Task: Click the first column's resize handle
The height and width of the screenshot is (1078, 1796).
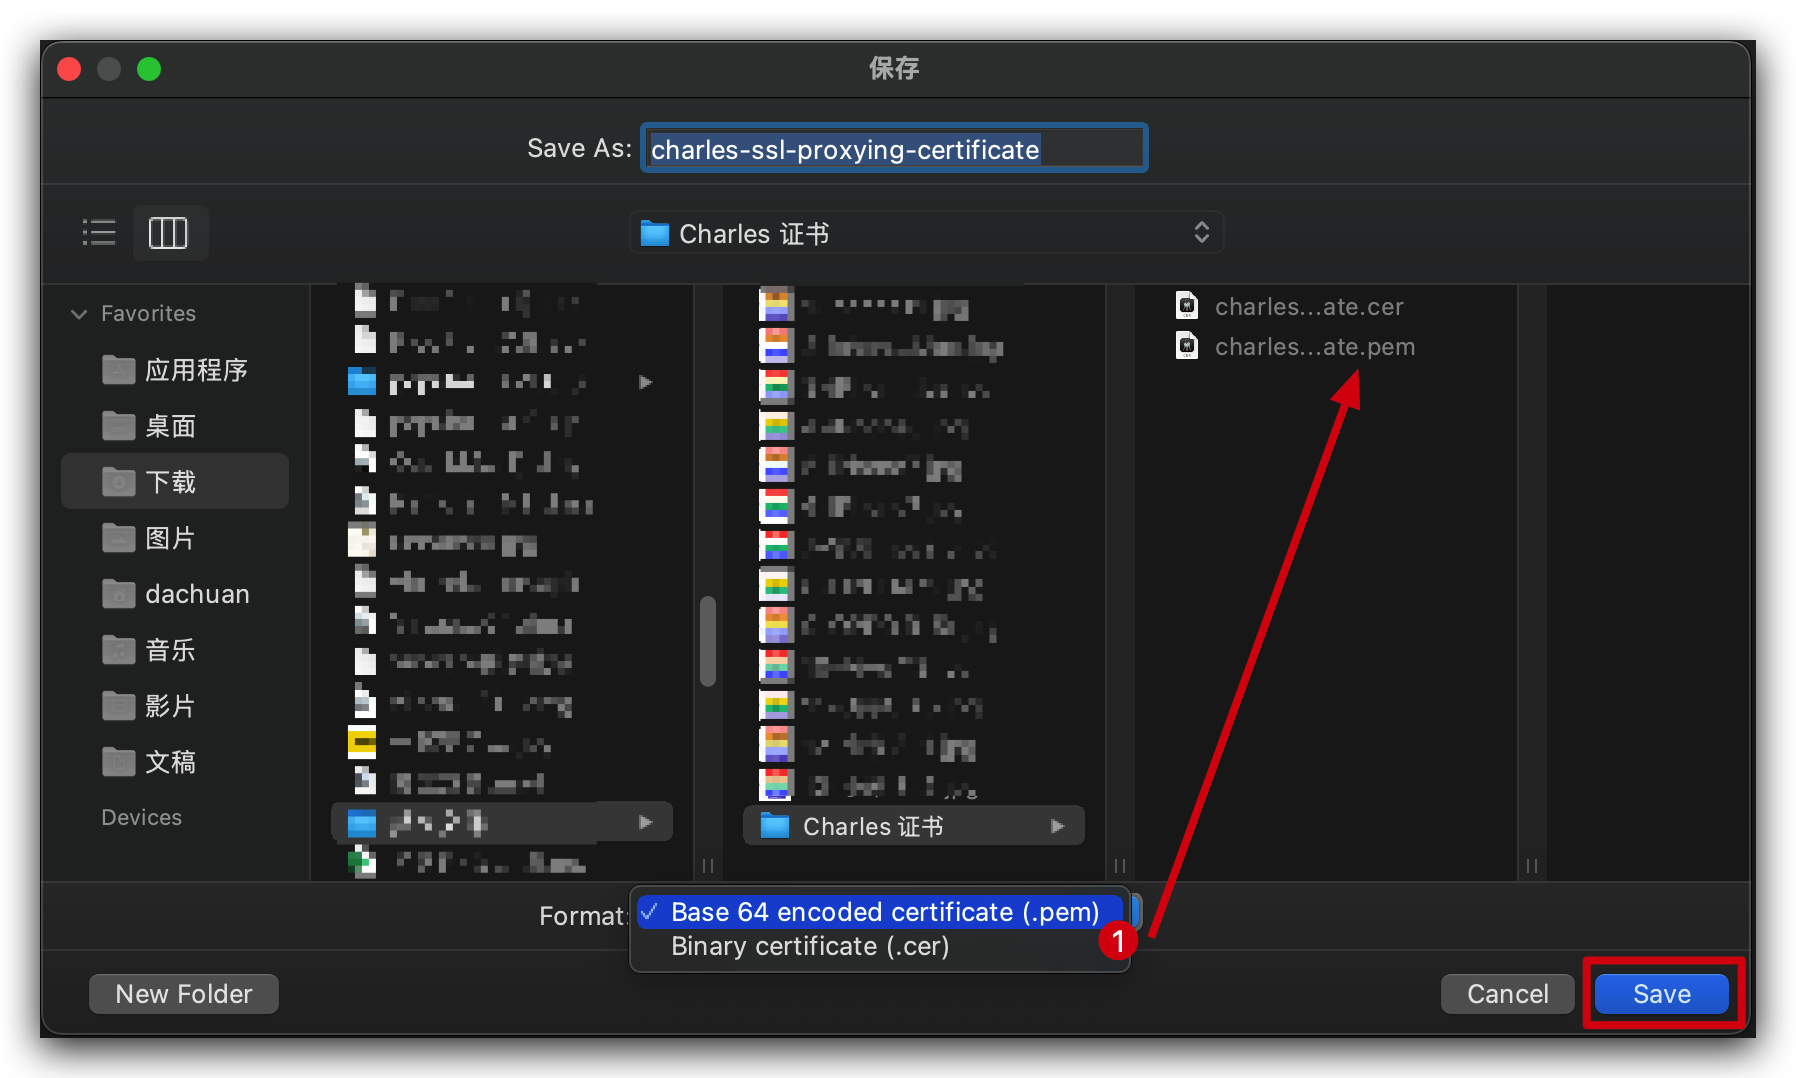Action: [708, 866]
